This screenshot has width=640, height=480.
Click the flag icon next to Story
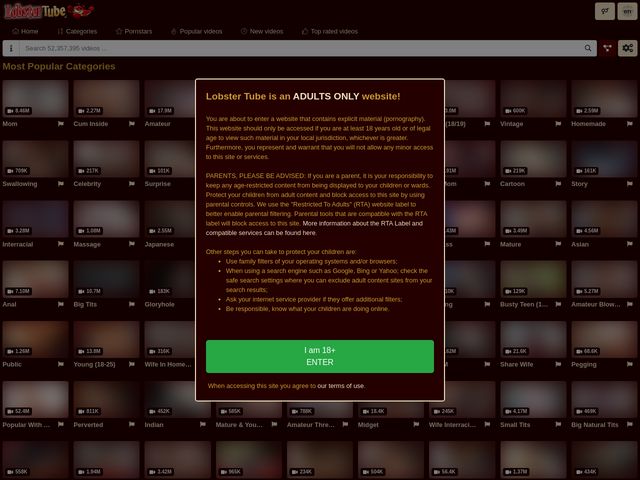pyautogui.click(x=629, y=184)
